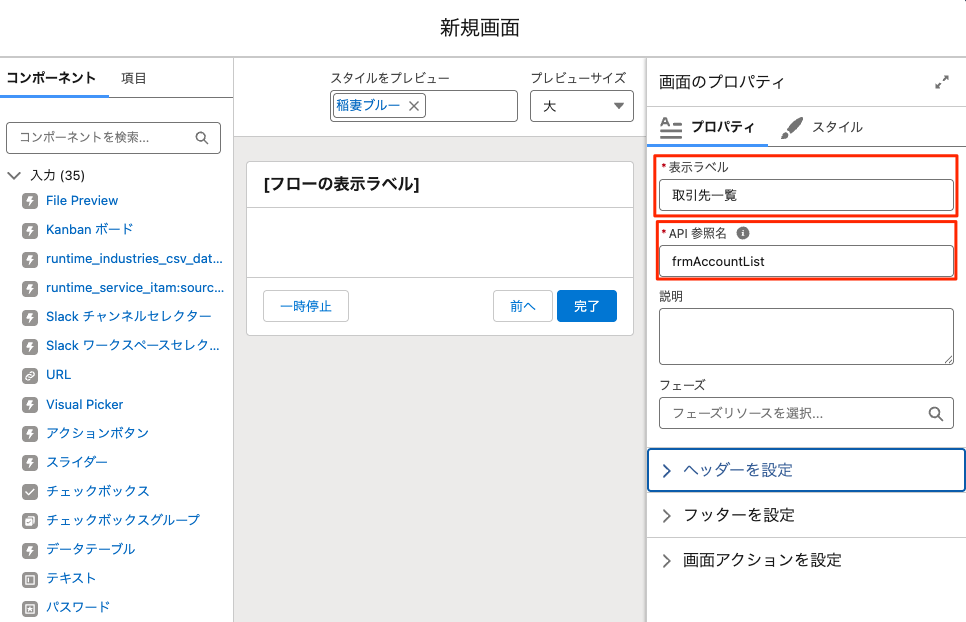The image size is (966, 622).
Task: Click the チェックボックス component icon
Action: pos(30,492)
